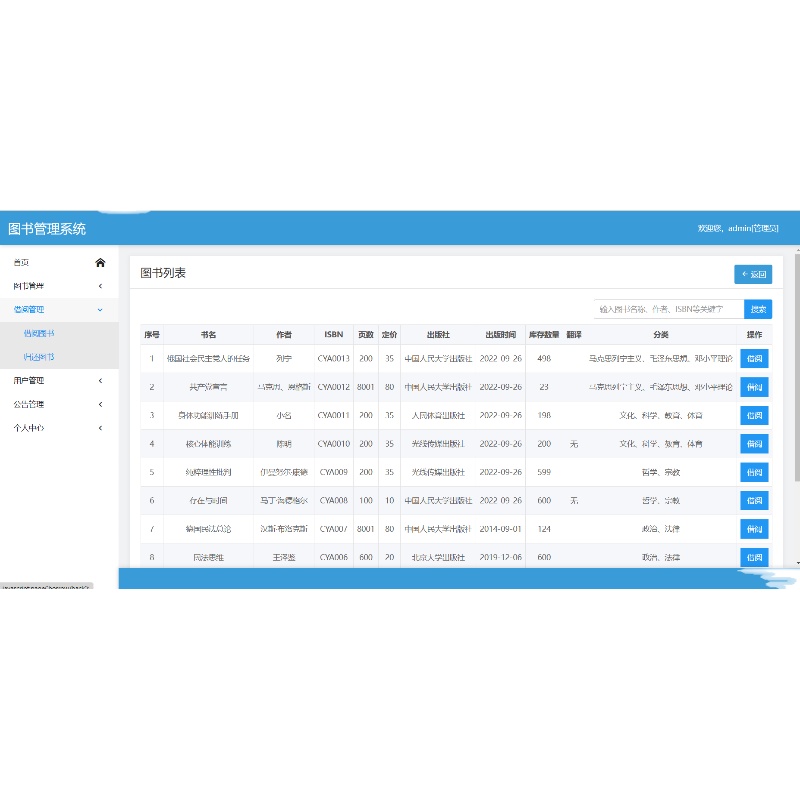Click publisher cell 北京大学出版社
The width and height of the screenshot is (800, 800).
(x=438, y=557)
